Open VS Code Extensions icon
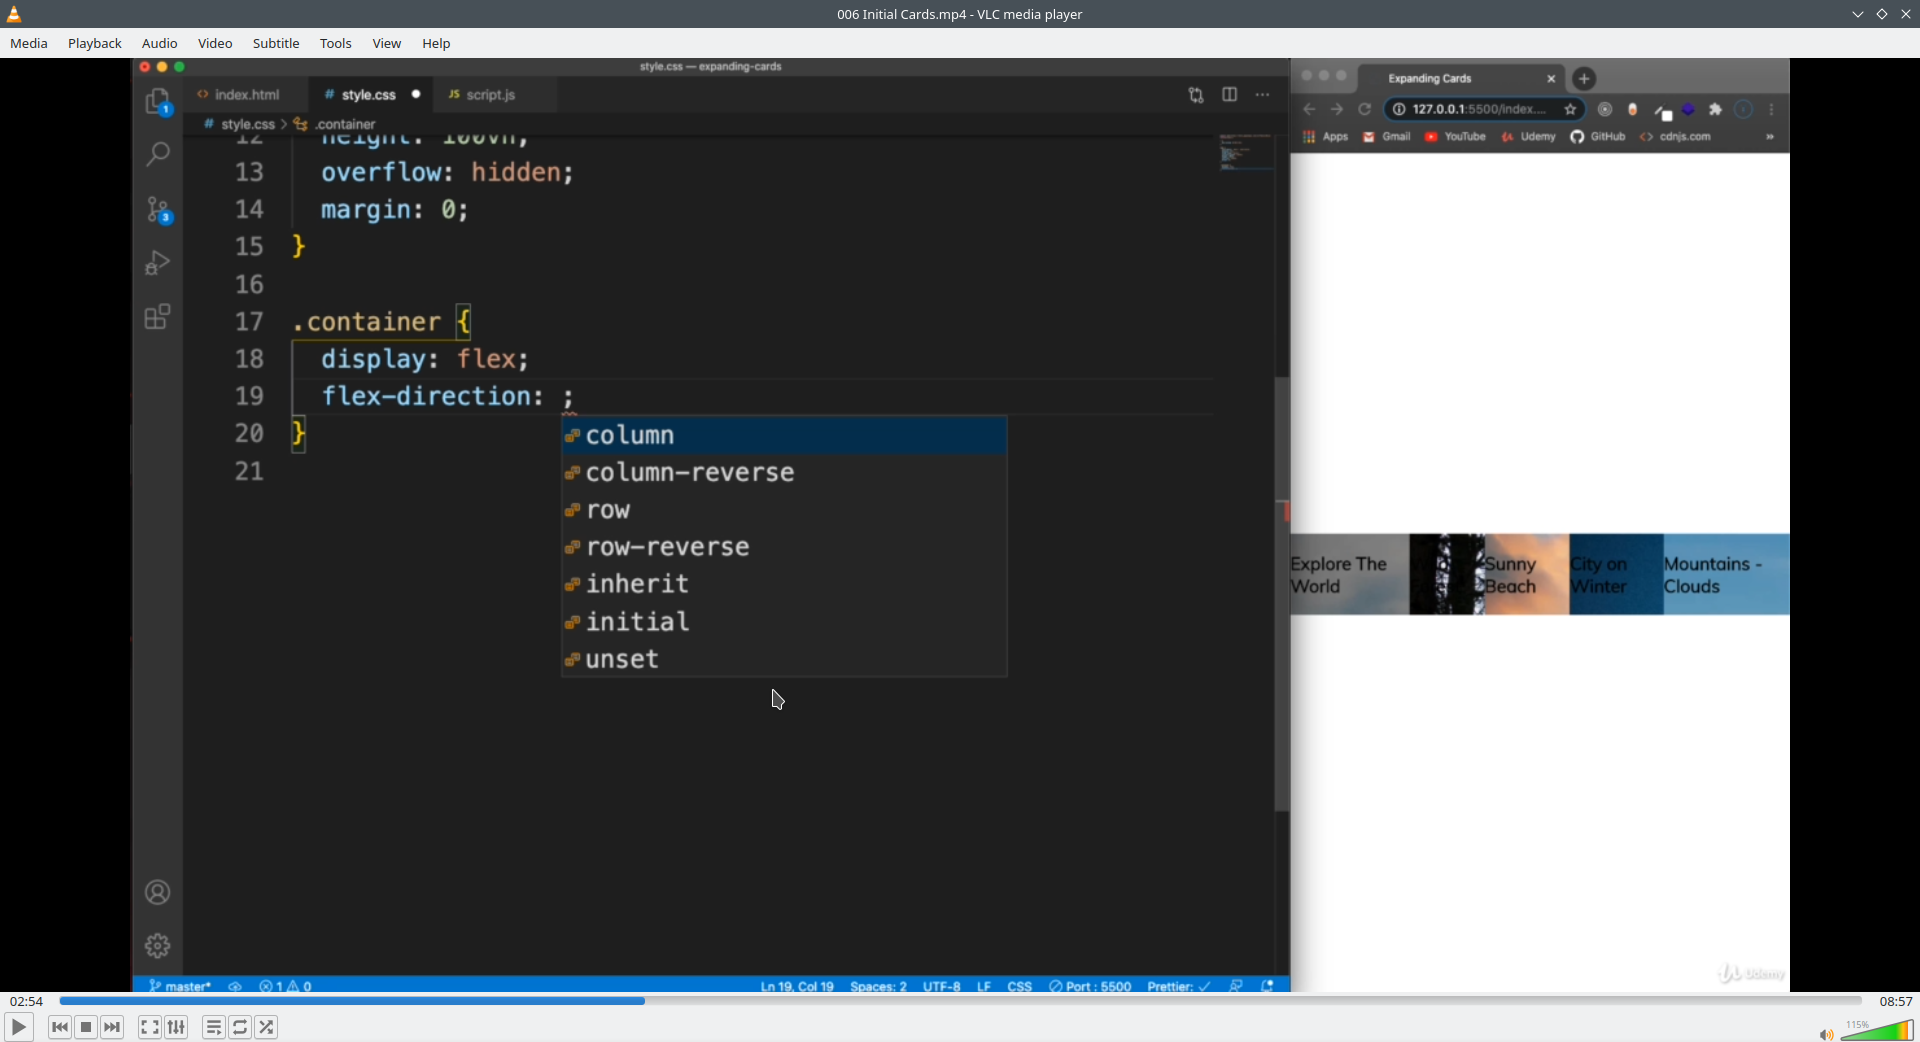The width and height of the screenshot is (1920, 1042). pyautogui.click(x=158, y=317)
